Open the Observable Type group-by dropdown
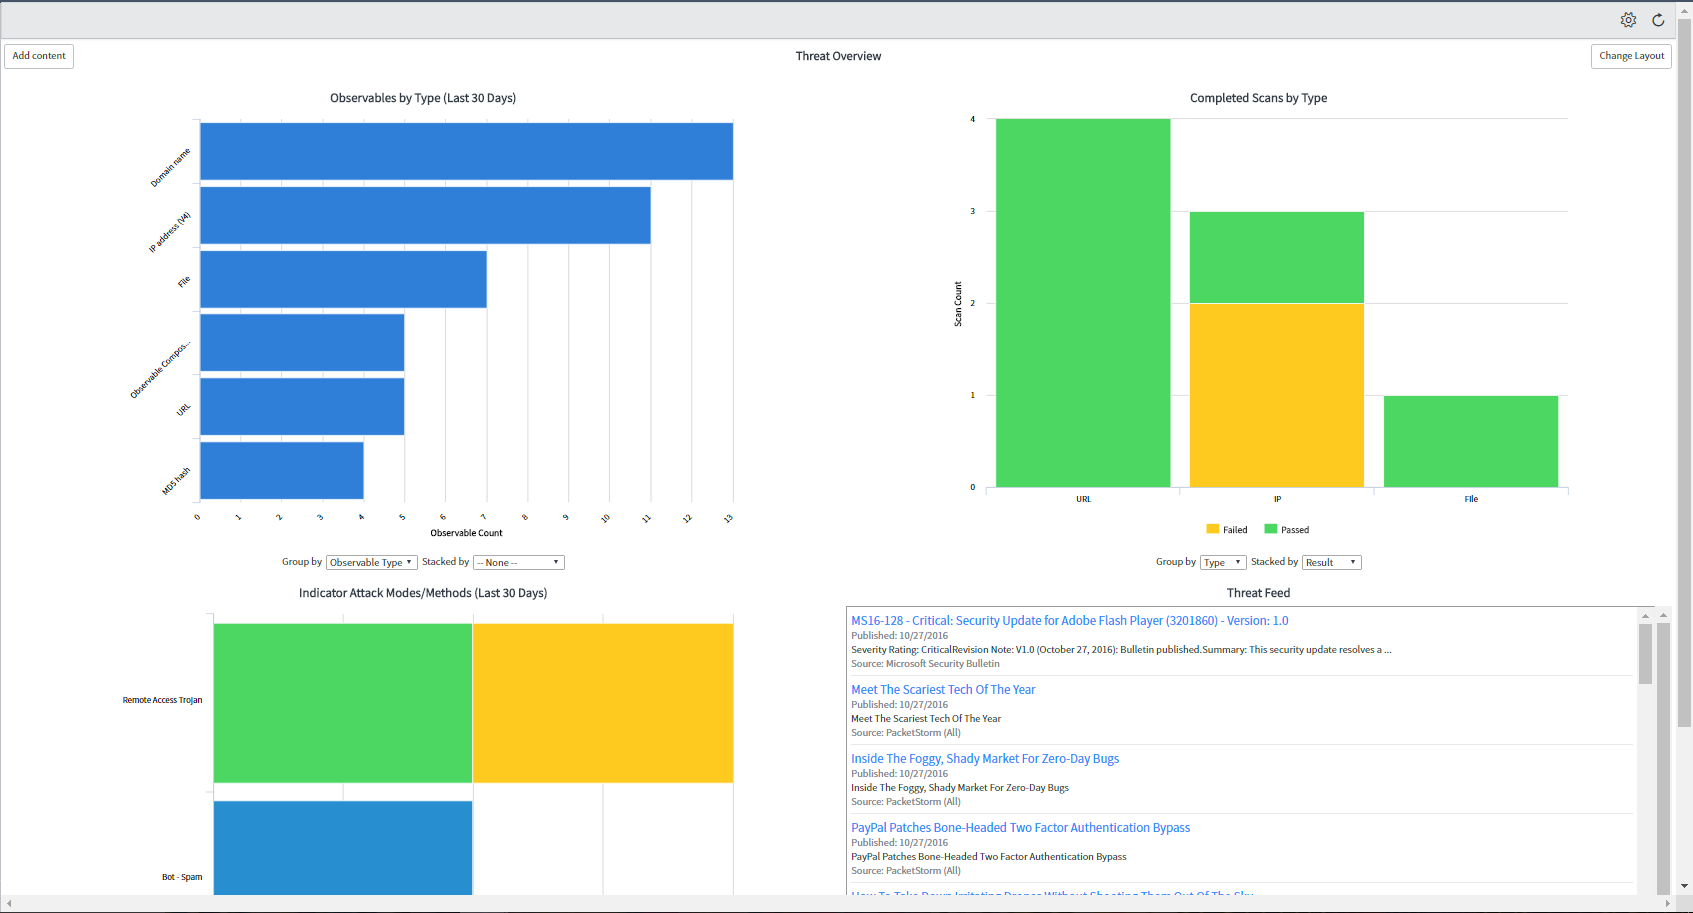1693x913 pixels. click(x=371, y=563)
